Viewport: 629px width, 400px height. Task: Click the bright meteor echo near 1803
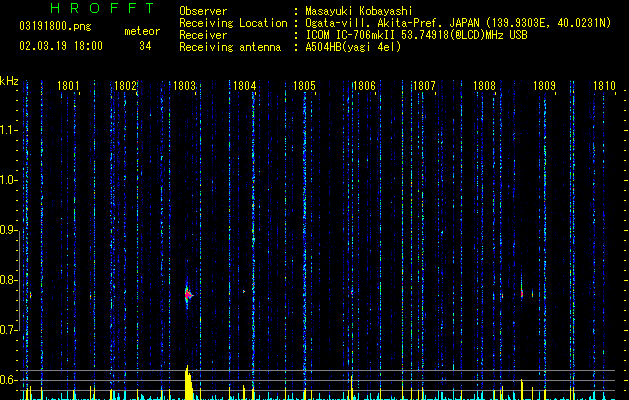tap(188, 295)
